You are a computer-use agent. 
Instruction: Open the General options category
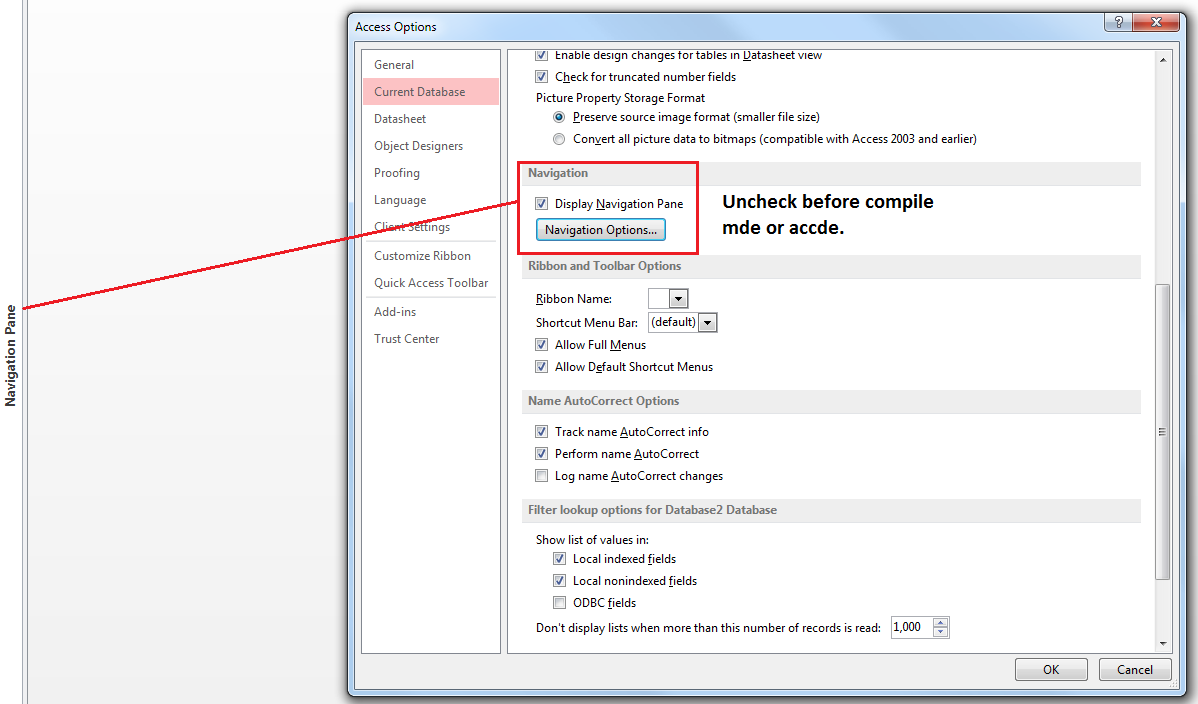pos(431,65)
